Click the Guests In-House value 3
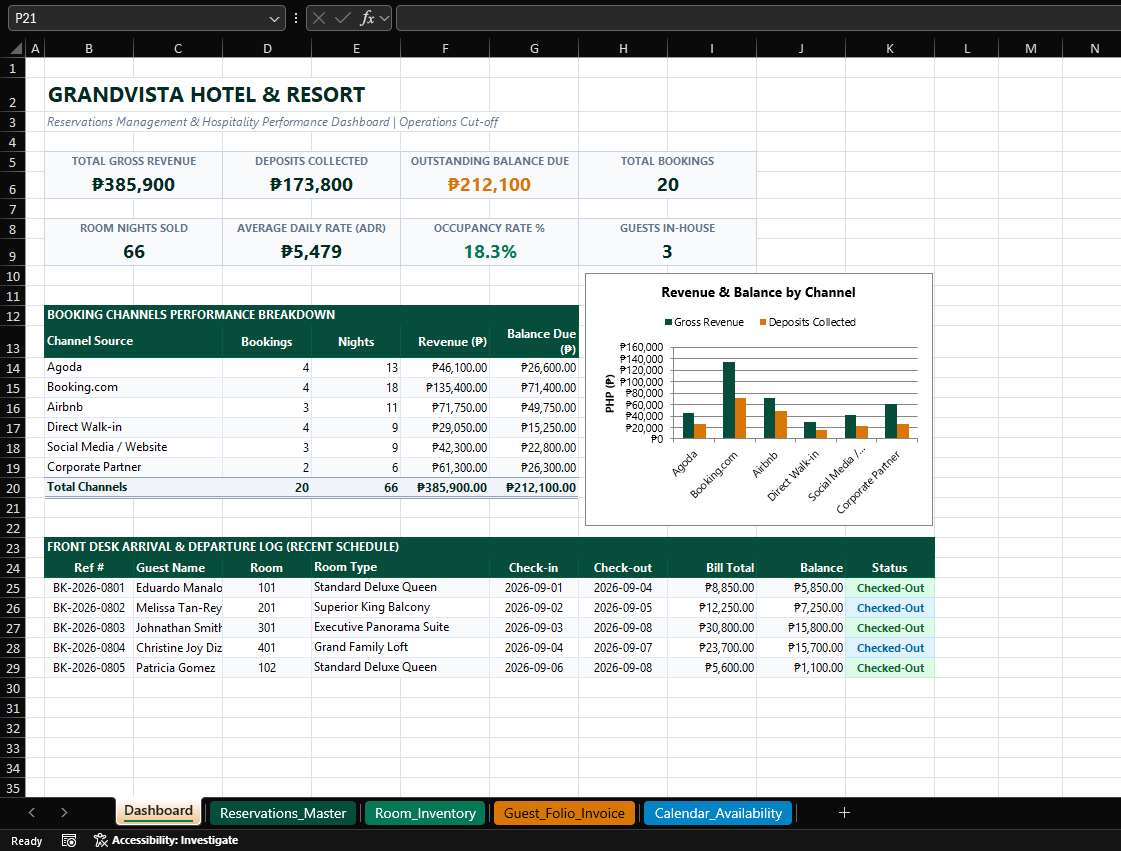 (x=667, y=252)
